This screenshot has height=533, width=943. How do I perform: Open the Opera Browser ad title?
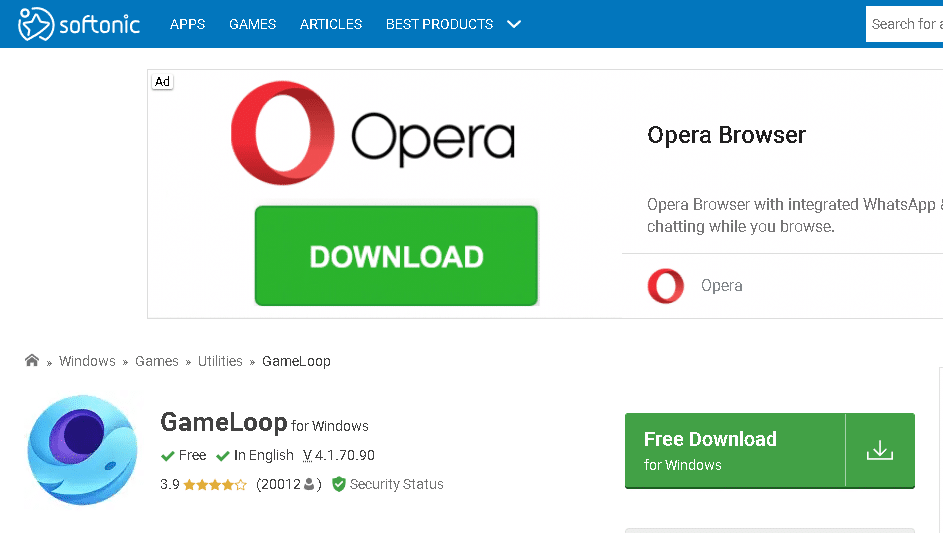[x=726, y=135]
